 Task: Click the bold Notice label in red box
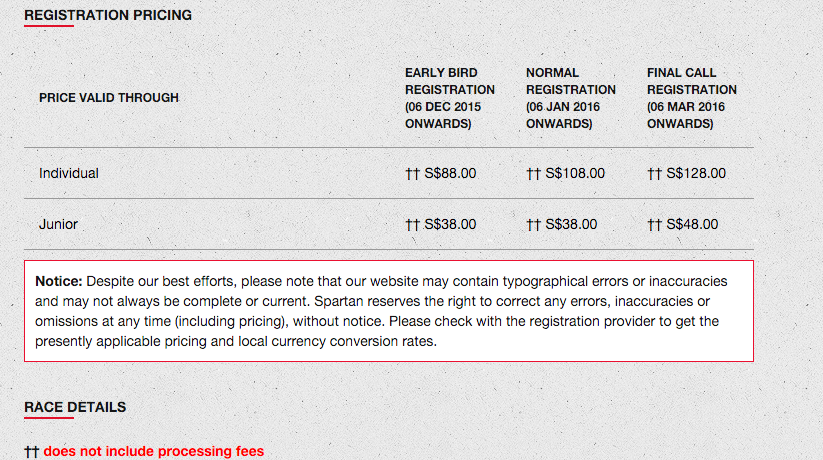pos(59,281)
